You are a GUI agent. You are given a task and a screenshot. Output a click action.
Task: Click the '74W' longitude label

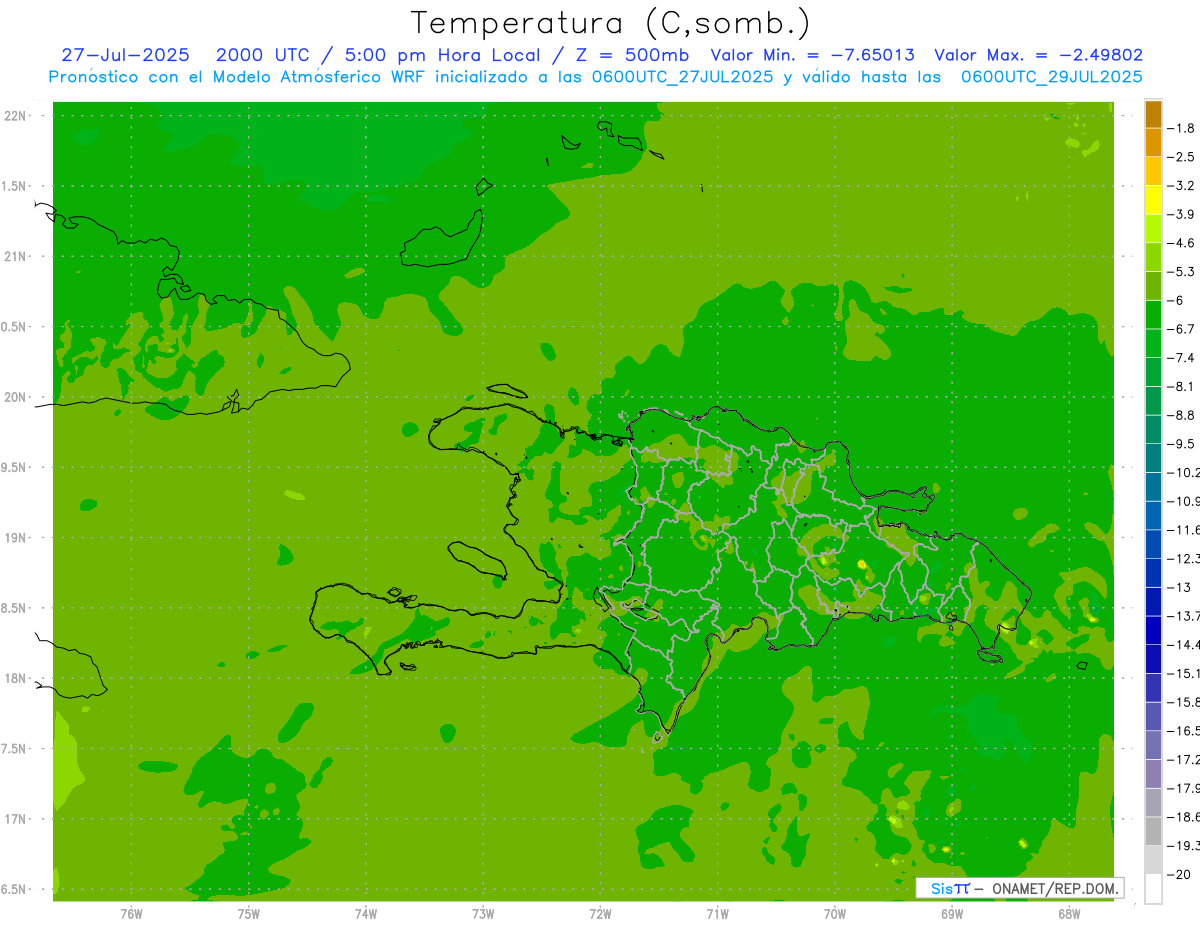pos(366,913)
